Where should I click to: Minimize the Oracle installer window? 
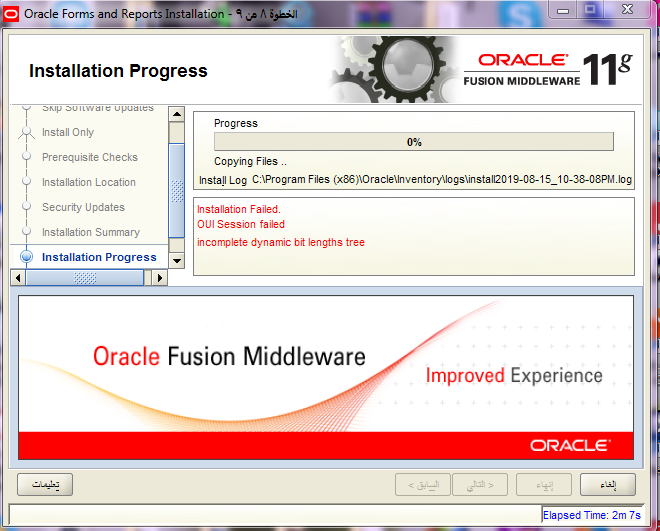pyautogui.click(x=563, y=10)
